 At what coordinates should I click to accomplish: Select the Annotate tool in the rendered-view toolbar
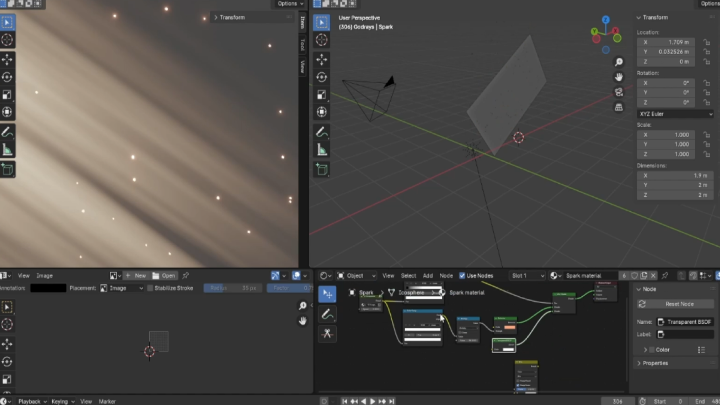7,132
